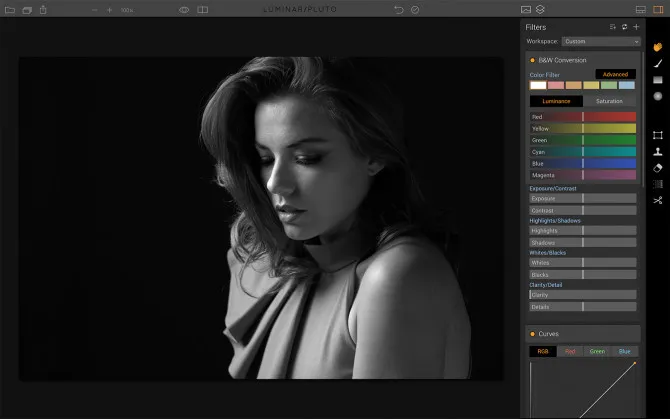Choose the Clone stamp tool
This screenshot has height=419, width=670.
pyautogui.click(x=658, y=152)
